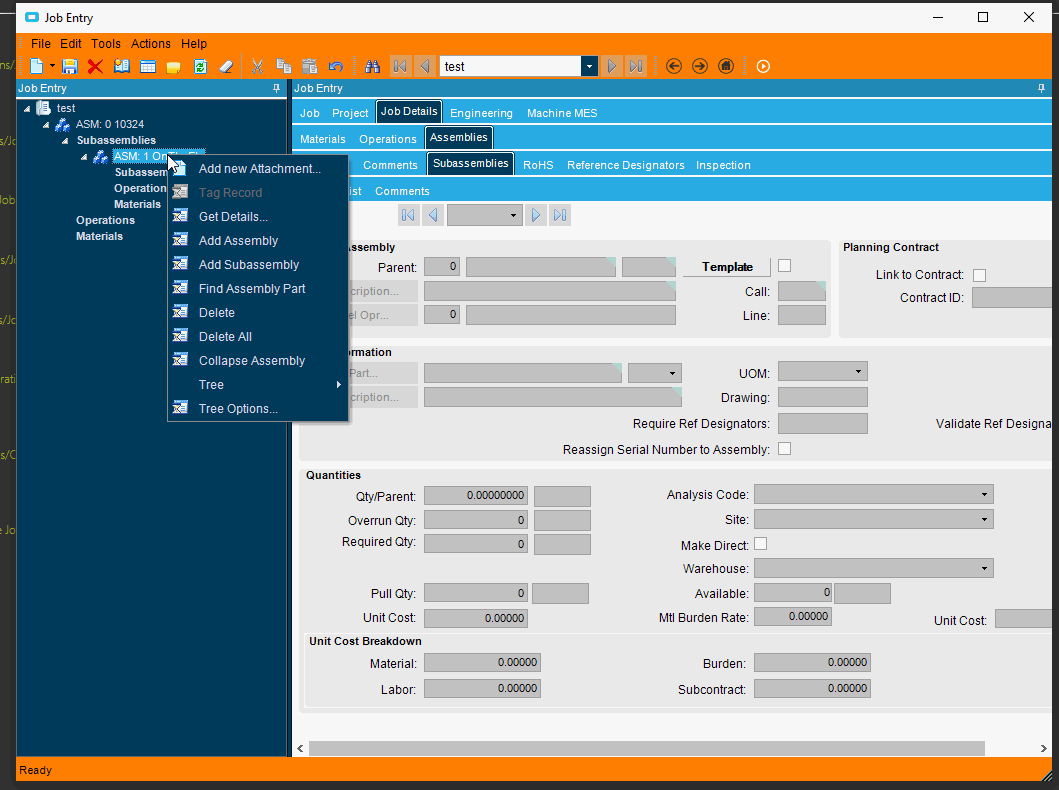Click the clipboard paste toolbar icon
The width and height of the screenshot is (1059, 790).
(x=309, y=66)
